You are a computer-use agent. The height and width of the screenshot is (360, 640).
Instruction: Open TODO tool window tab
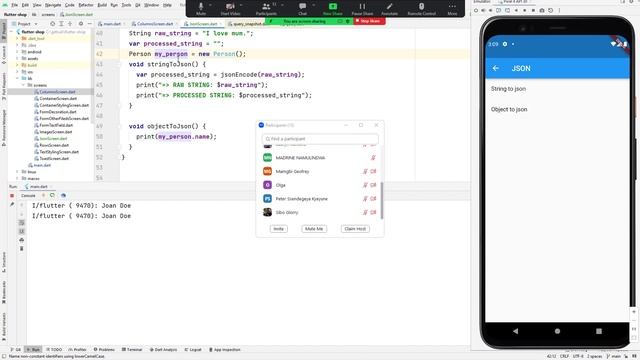(54, 350)
